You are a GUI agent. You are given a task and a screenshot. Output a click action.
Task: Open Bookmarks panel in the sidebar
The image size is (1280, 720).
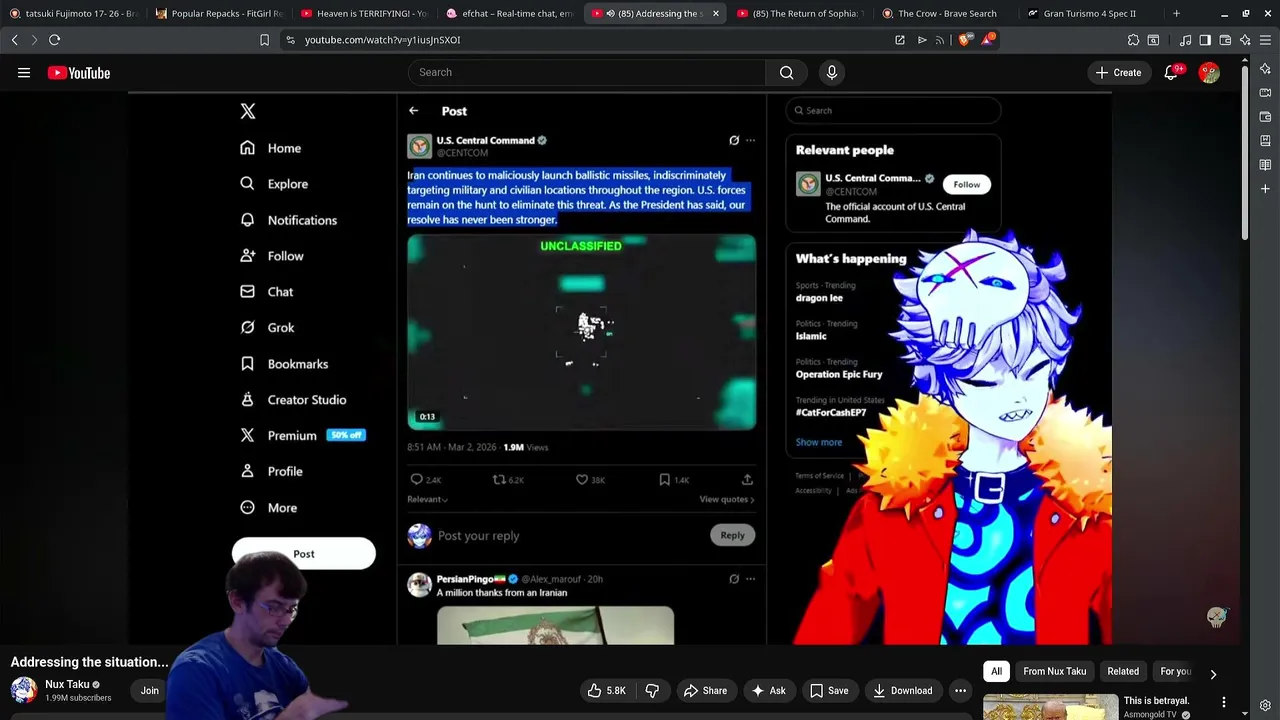[1265, 141]
